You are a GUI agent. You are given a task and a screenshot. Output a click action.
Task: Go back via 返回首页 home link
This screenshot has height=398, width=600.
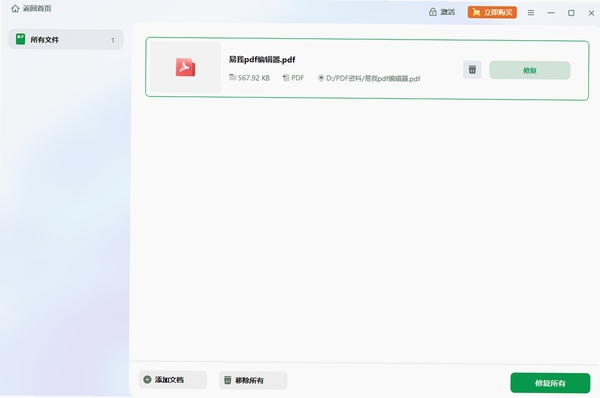pos(31,8)
